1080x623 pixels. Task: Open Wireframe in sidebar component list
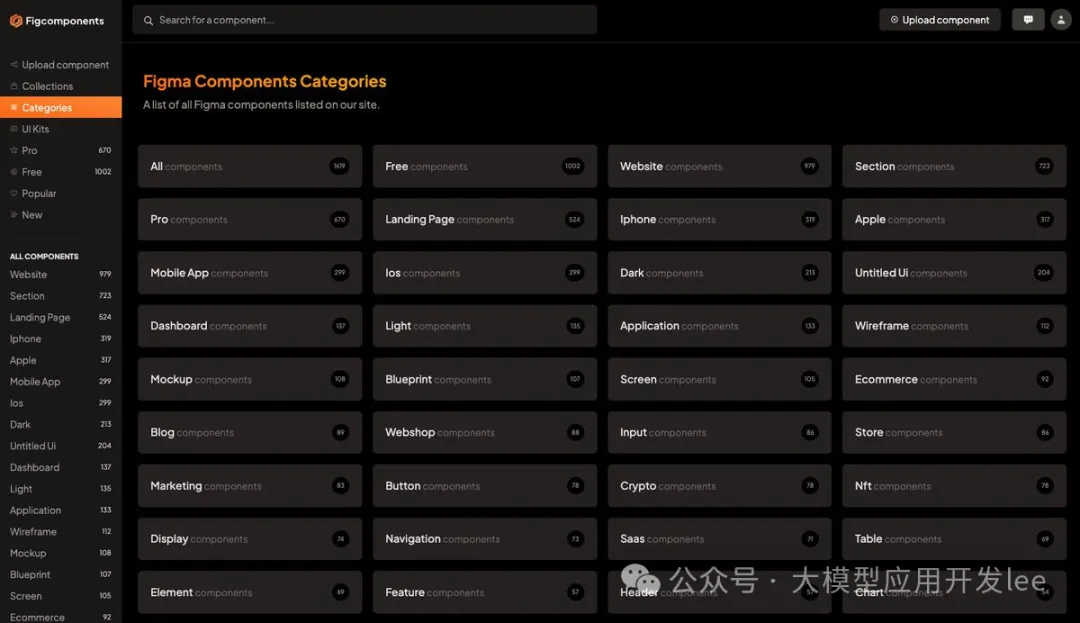click(x=61, y=531)
